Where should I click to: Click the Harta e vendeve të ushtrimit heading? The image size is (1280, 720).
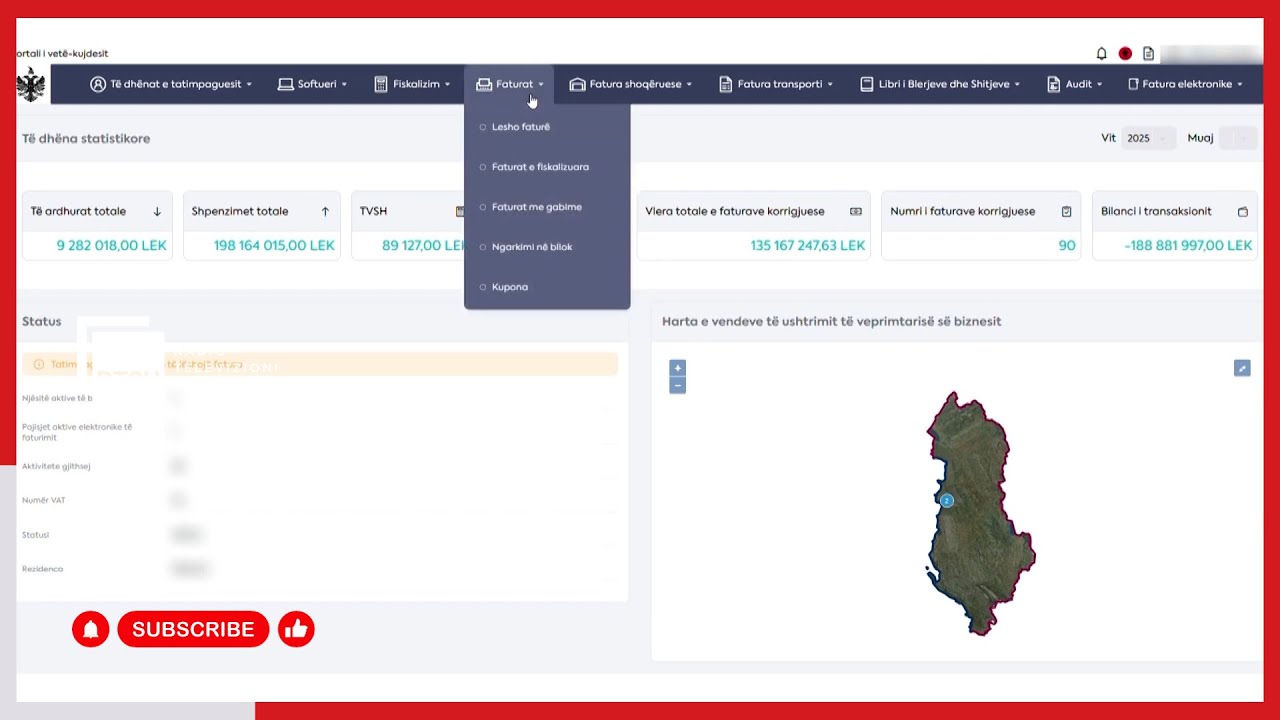832,321
